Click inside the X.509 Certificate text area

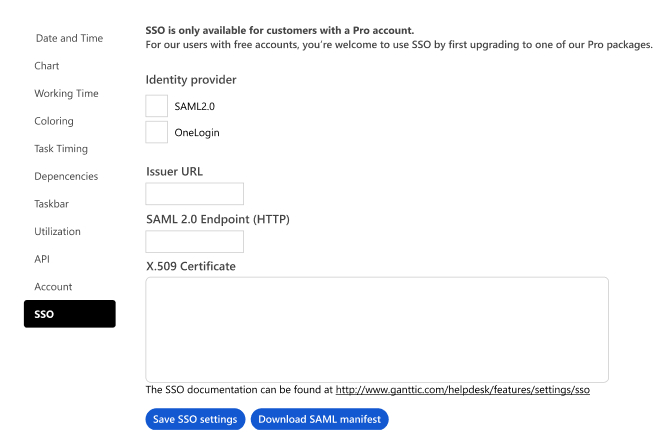click(377, 330)
